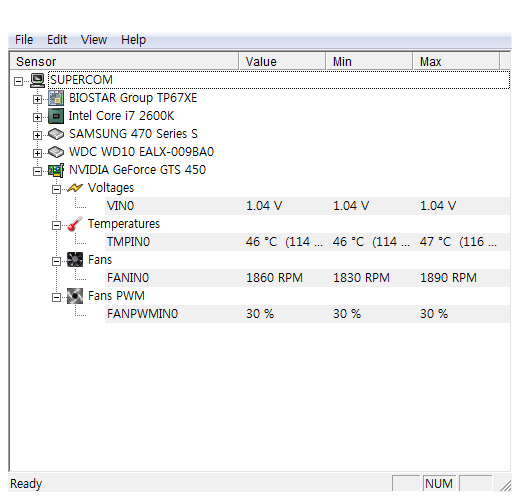The image size is (520, 500).
Task: Collapse the SUPERCOM root node
Action: [x=19, y=81]
